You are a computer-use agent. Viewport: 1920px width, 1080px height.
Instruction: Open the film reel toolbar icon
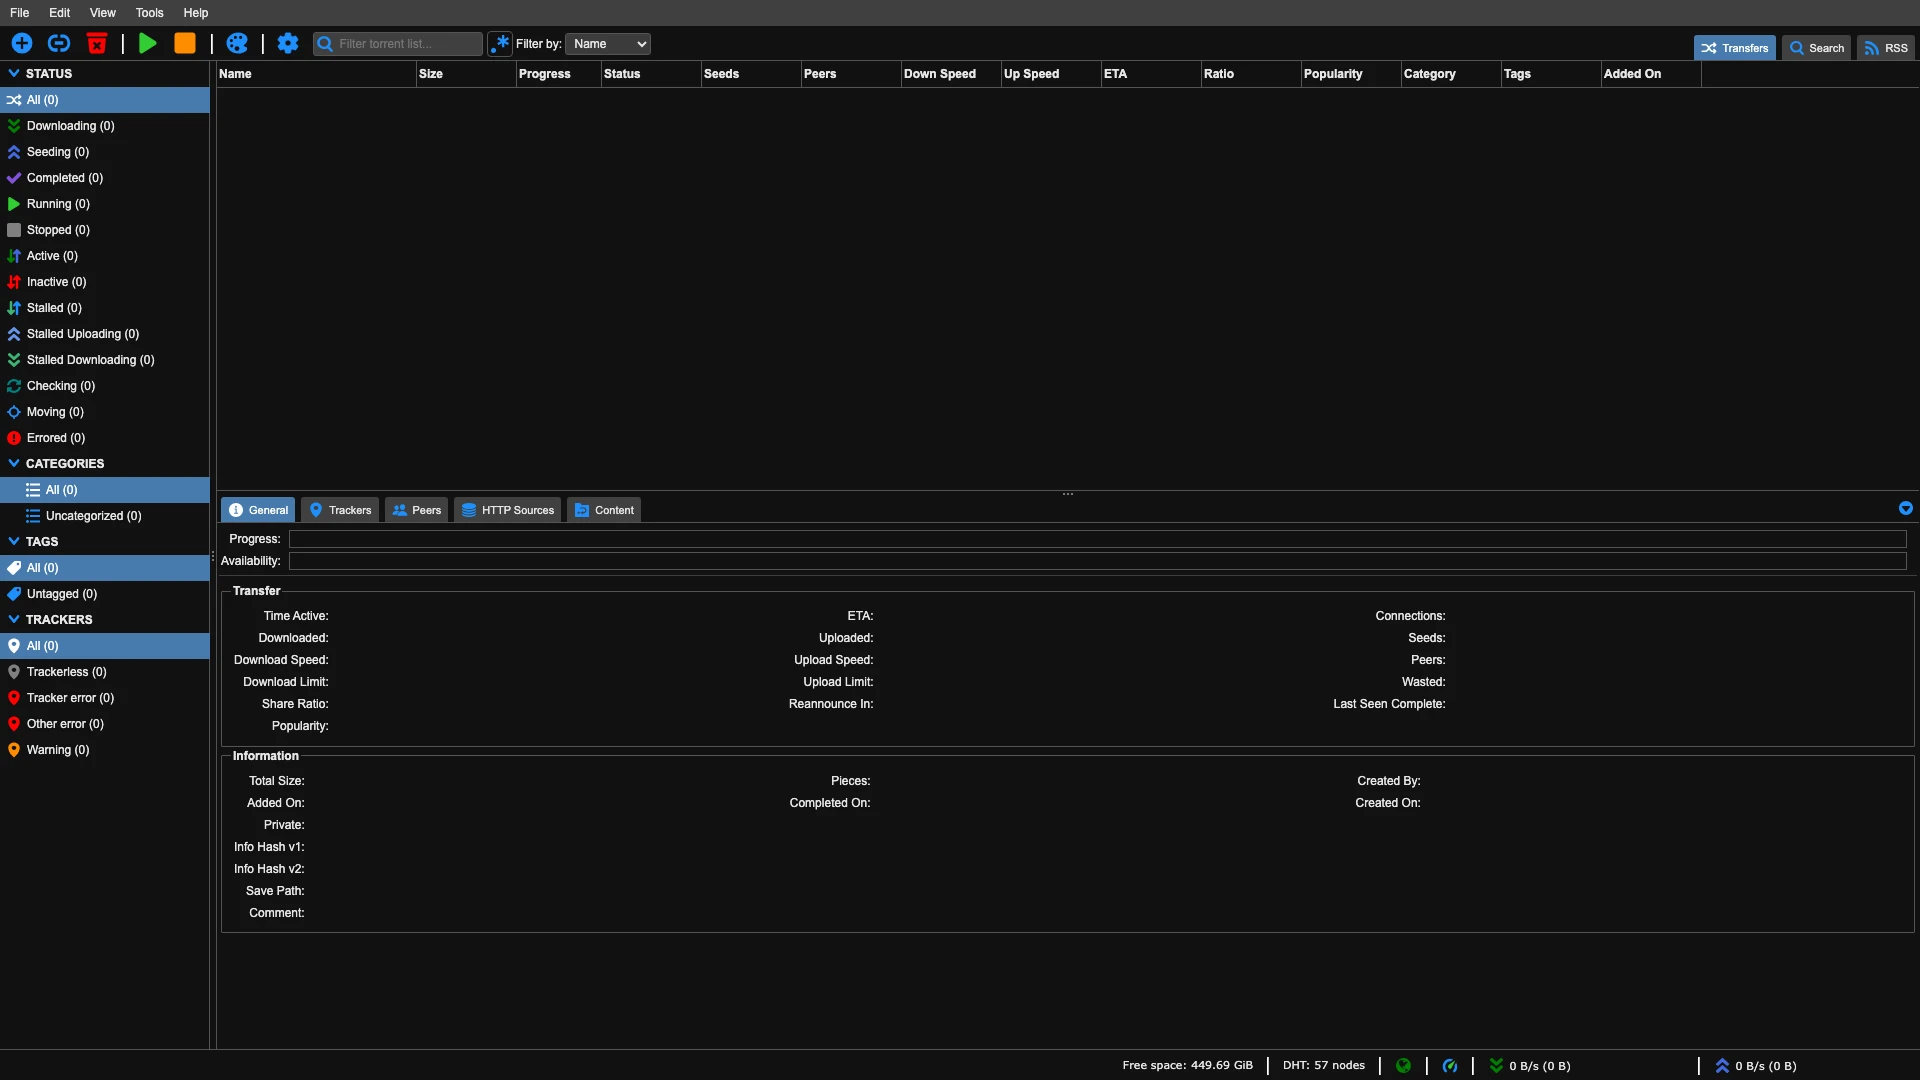tap(237, 43)
